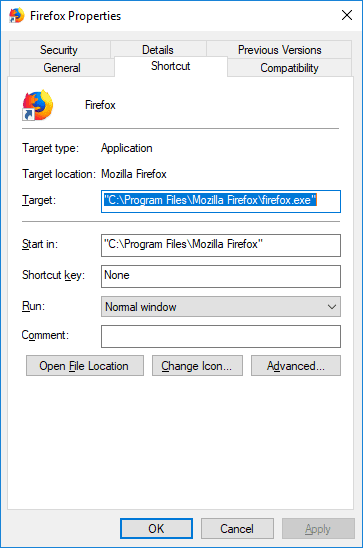Click the Start in text field
Image resolution: width=363 pixels, height=548 pixels.
pos(221,245)
